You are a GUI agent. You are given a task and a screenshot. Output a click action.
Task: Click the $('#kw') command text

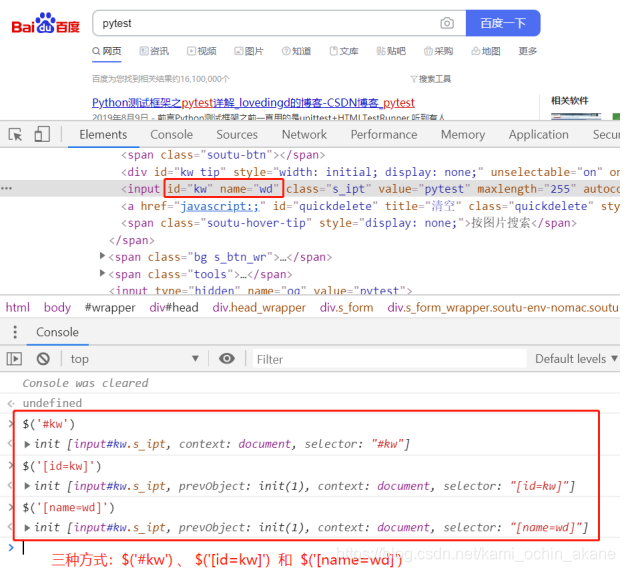point(49,424)
